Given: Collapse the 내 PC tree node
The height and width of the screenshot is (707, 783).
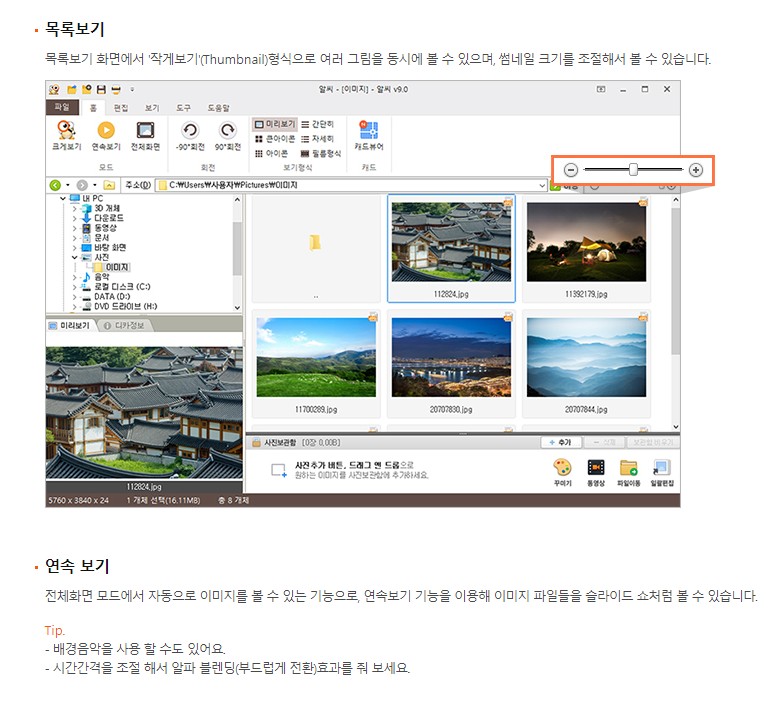Looking at the screenshot, I should coord(63,199).
